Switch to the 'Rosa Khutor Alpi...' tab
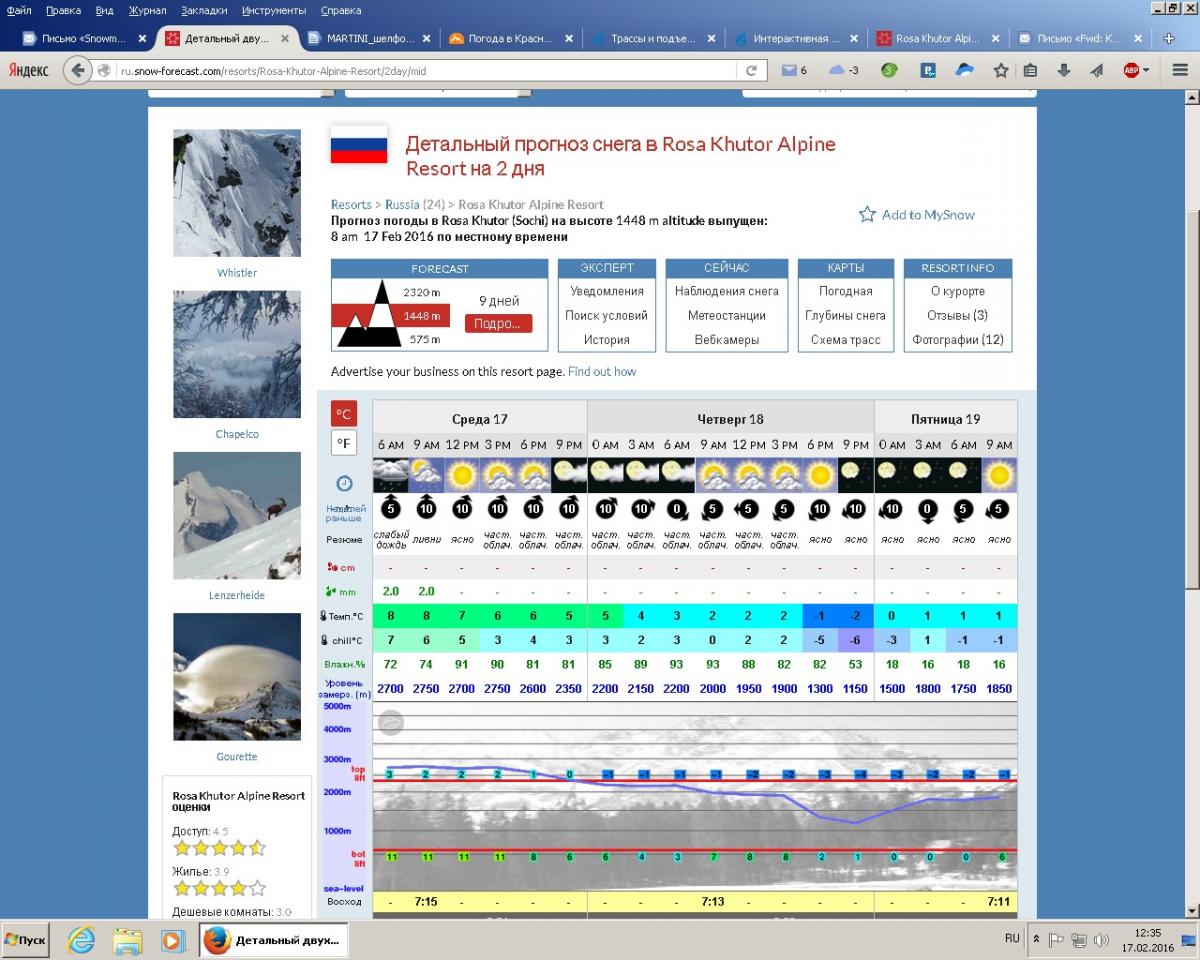Screen dimensions: 1200x960 point(935,39)
